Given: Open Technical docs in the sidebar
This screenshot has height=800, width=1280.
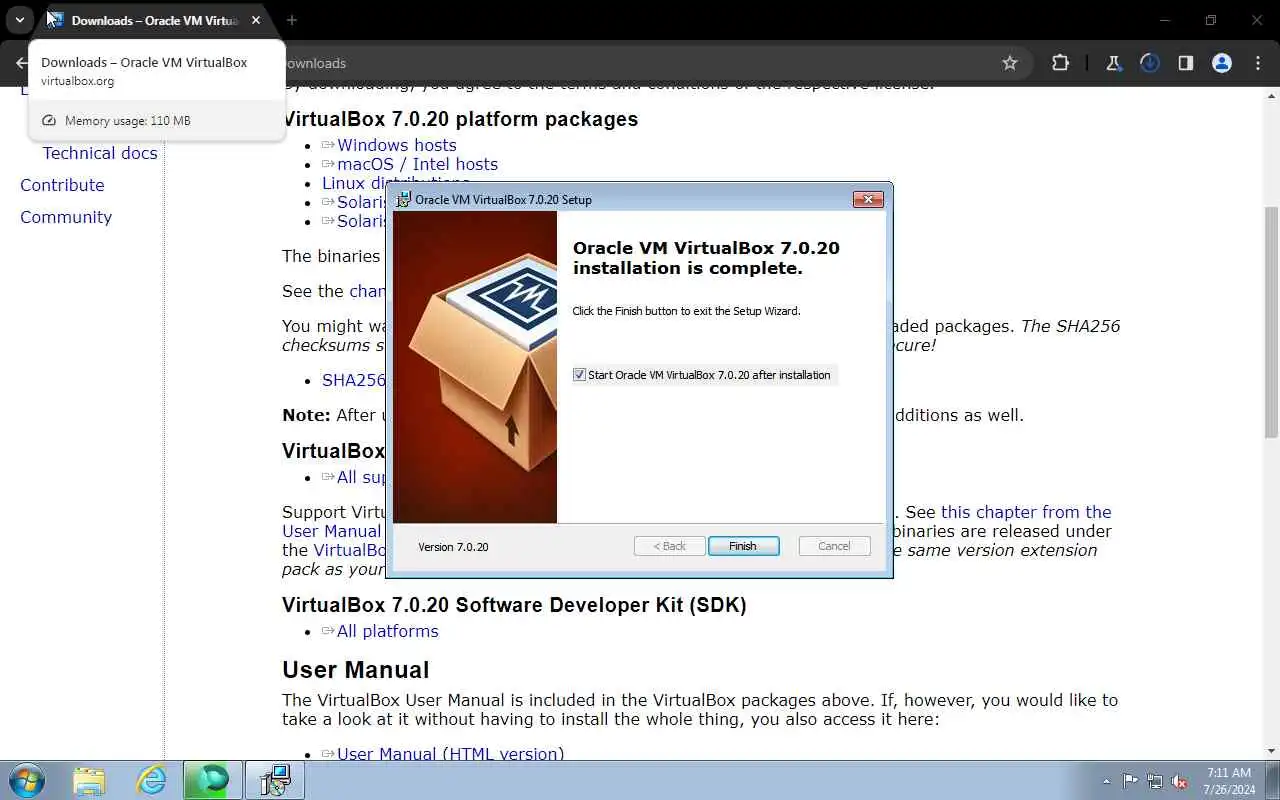Looking at the screenshot, I should [x=100, y=153].
